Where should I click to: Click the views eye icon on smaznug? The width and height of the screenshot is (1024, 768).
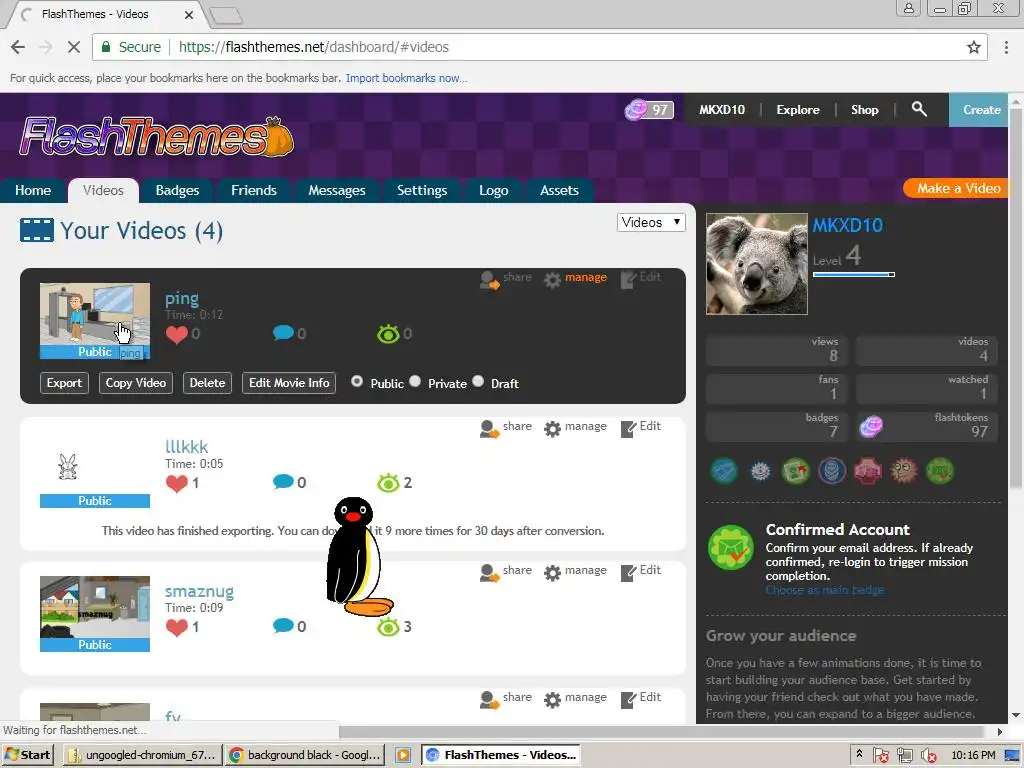388,627
